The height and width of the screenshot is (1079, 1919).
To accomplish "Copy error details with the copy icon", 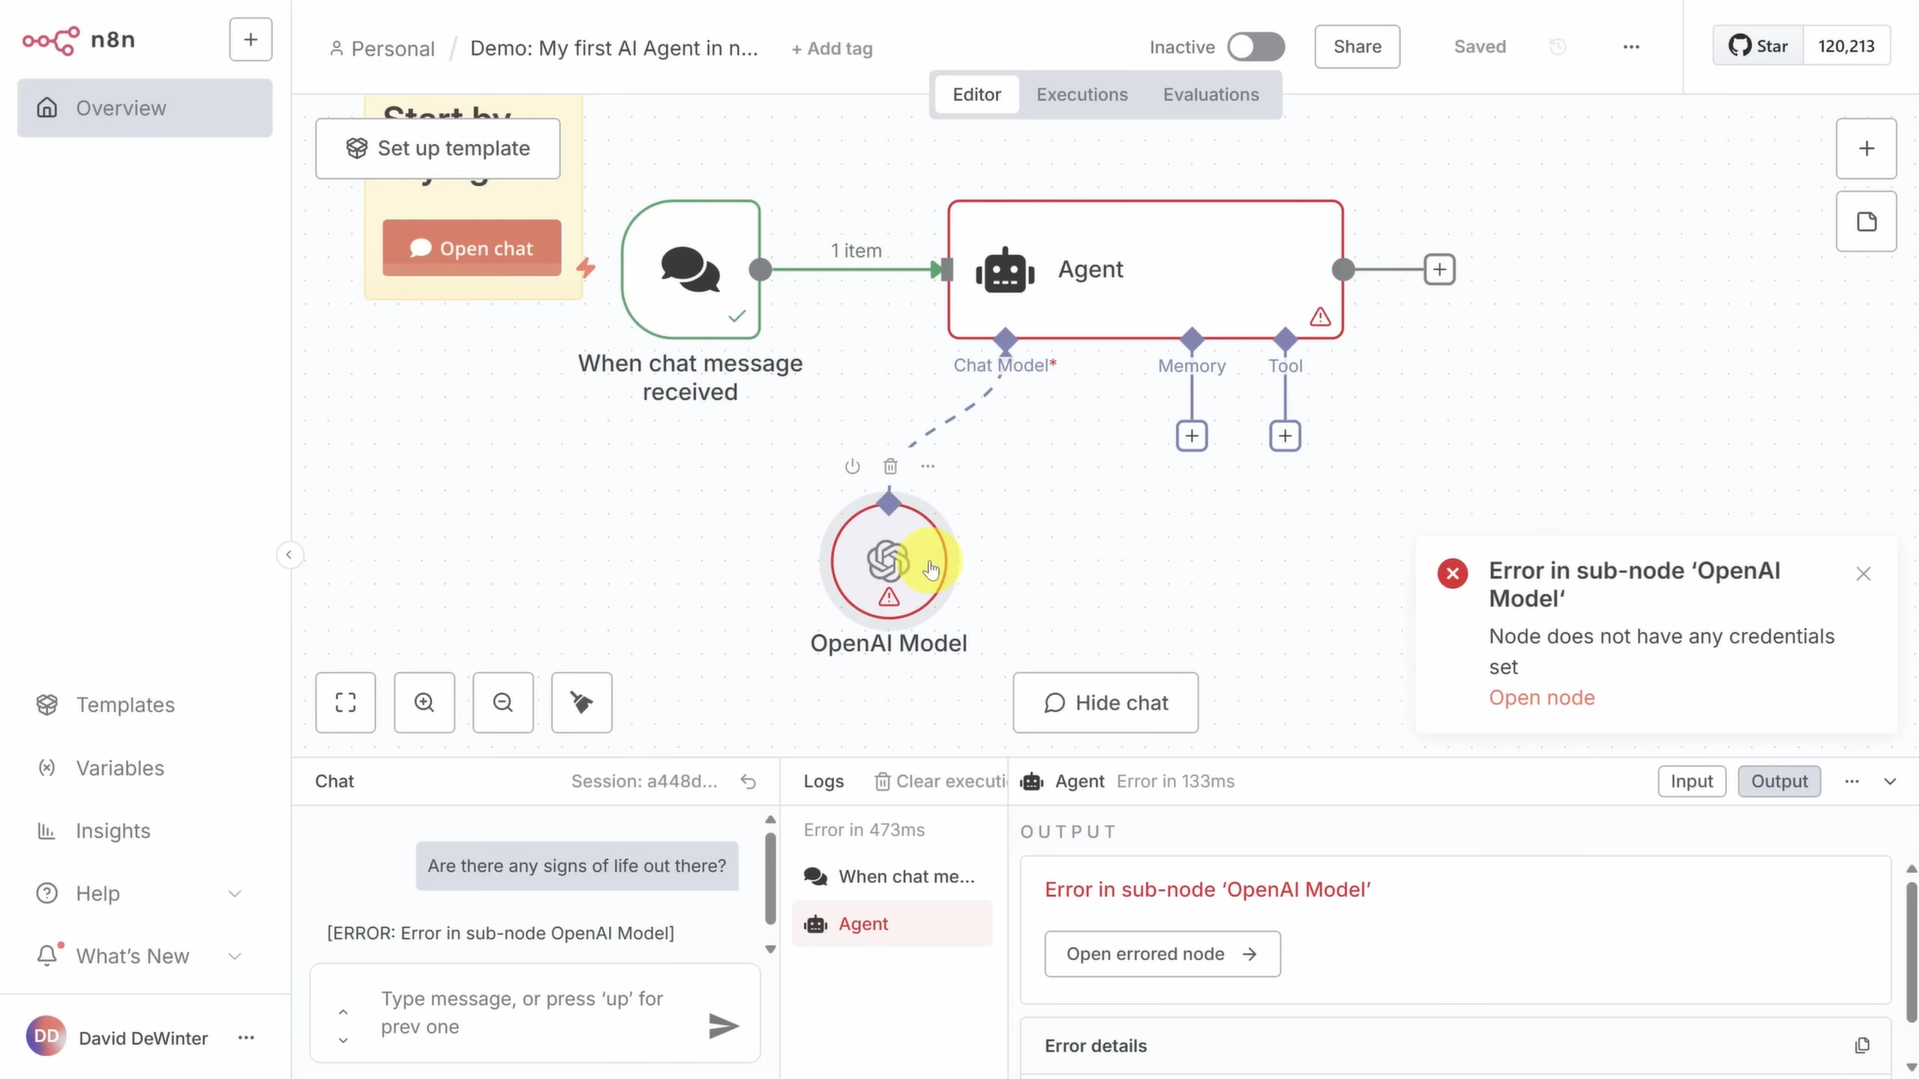I will click(1862, 1045).
